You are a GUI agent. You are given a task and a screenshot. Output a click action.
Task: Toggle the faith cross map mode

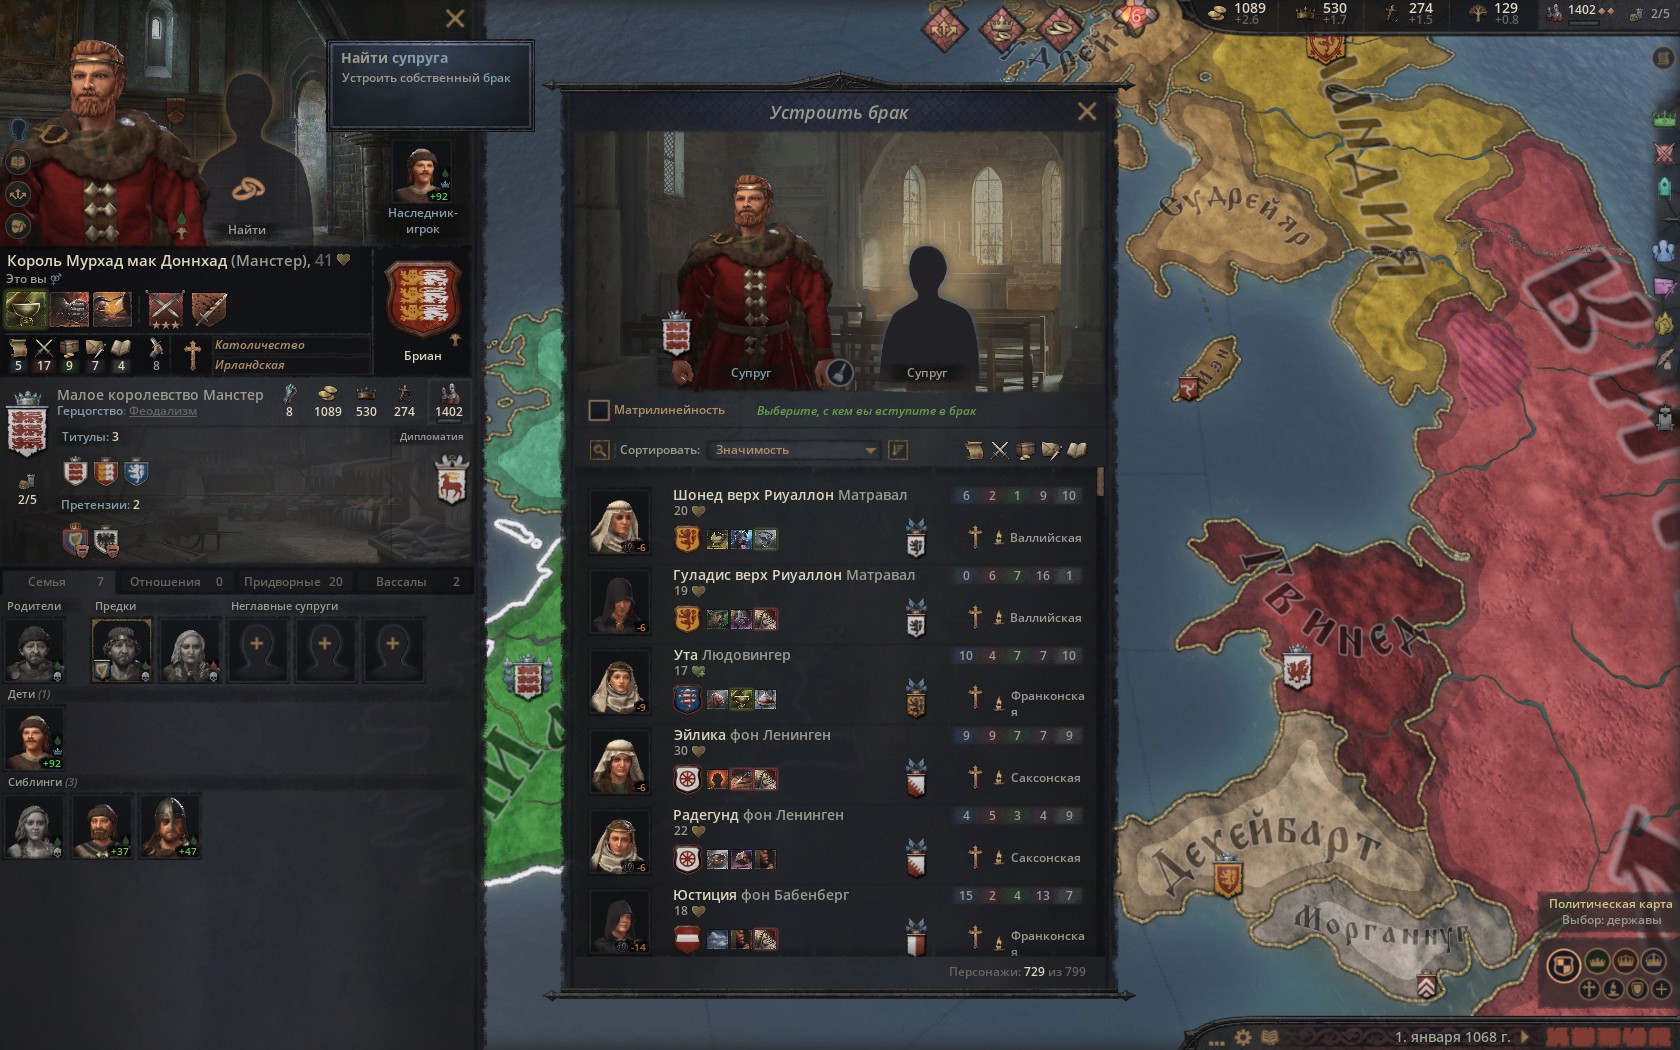click(1589, 989)
